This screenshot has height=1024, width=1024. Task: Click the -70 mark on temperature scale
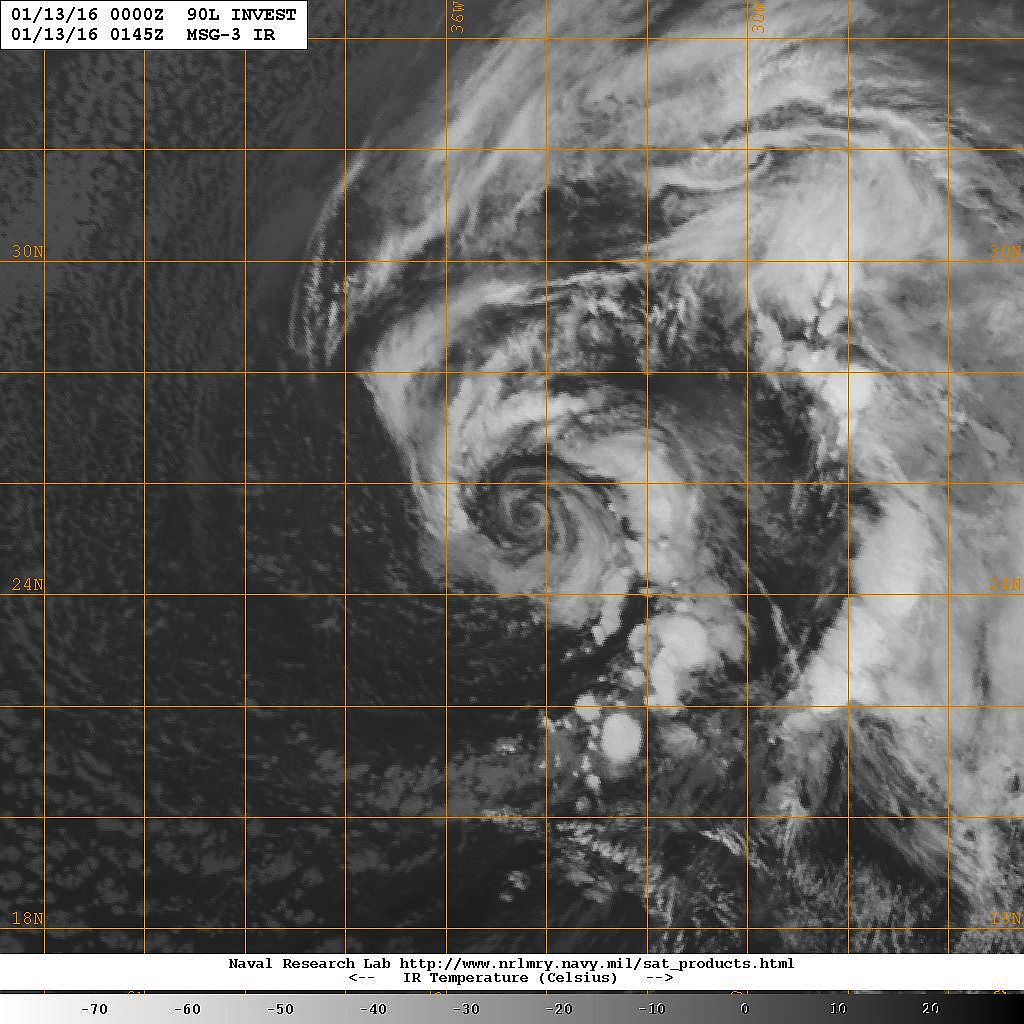tap(93, 1009)
